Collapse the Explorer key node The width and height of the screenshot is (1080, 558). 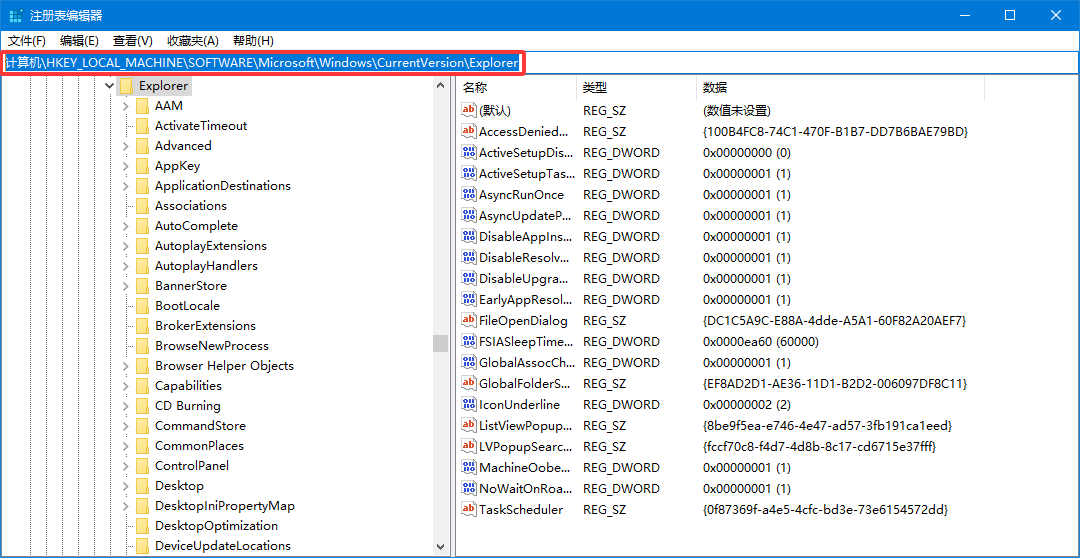pos(109,86)
